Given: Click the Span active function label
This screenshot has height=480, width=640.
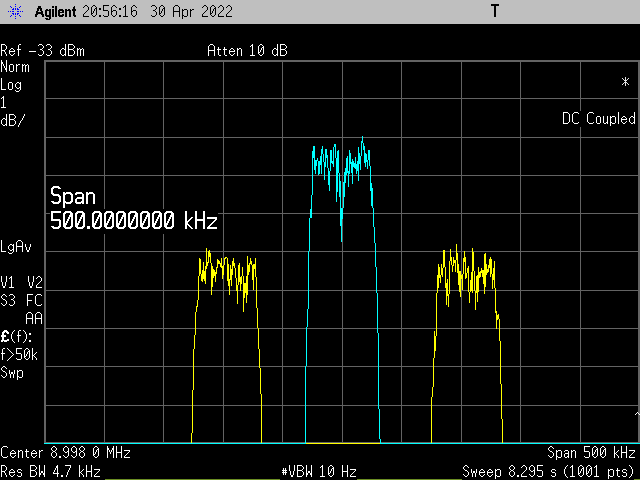Looking at the screenshot, I should 73,196.
